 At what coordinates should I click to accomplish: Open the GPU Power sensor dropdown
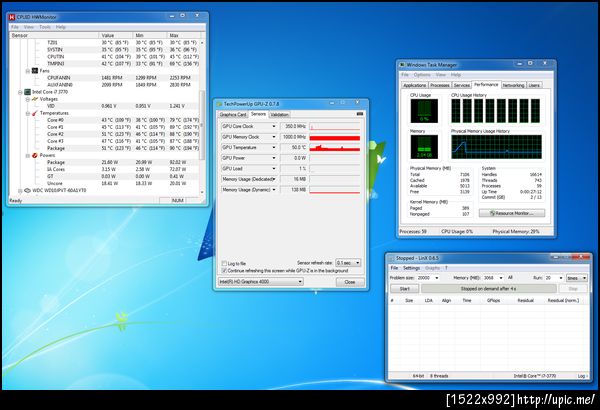click(x=274, y=158)
